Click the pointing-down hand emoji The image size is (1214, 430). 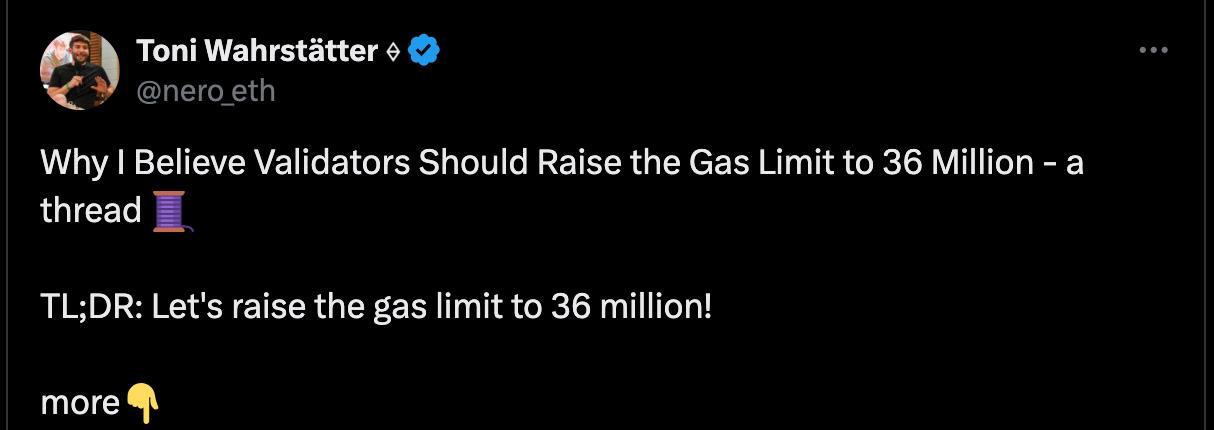142,403
